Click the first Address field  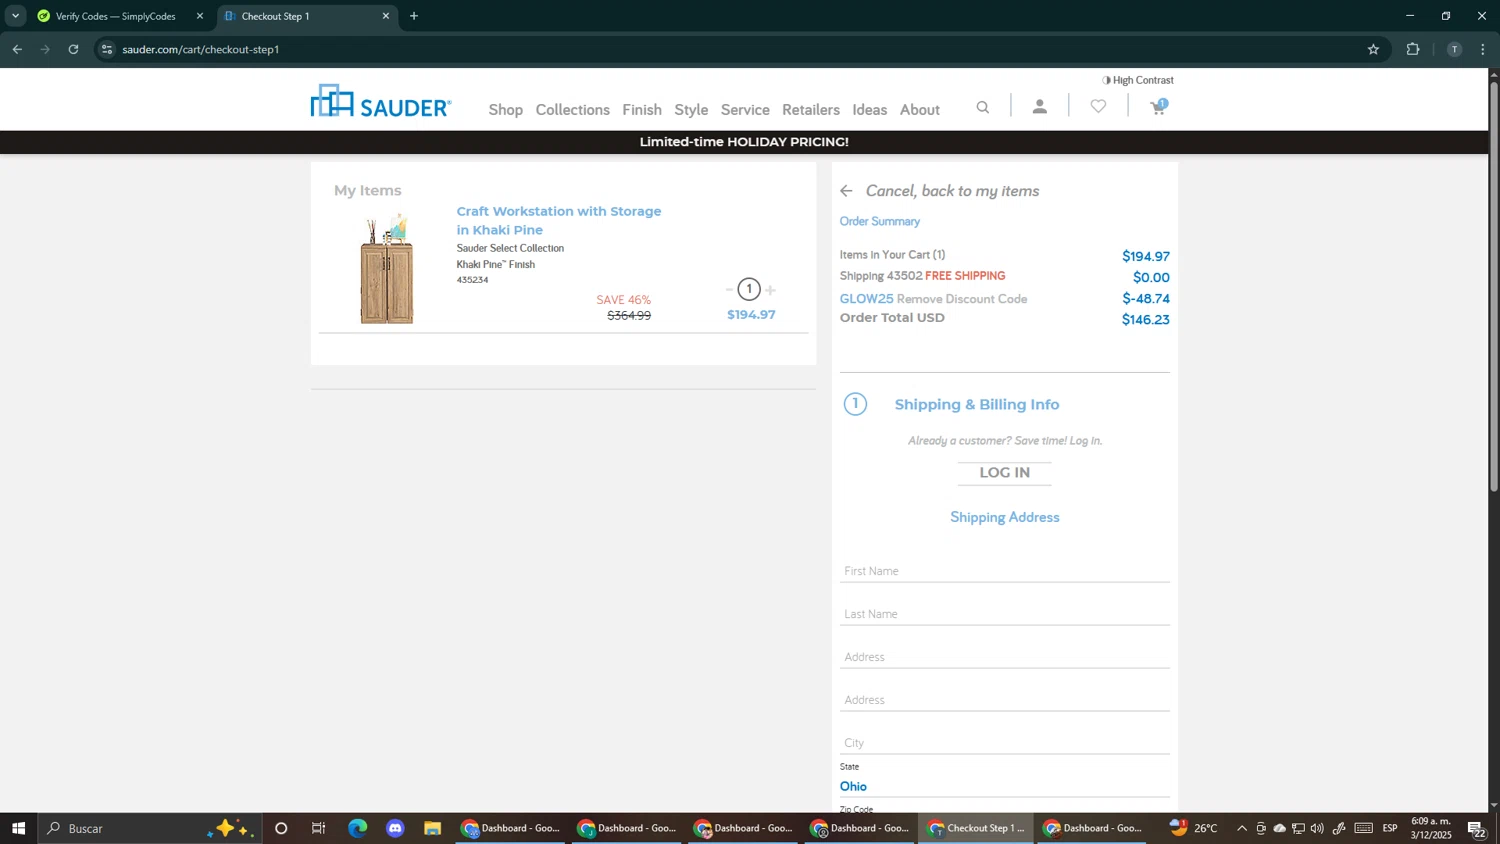(x=1004, y=657)
